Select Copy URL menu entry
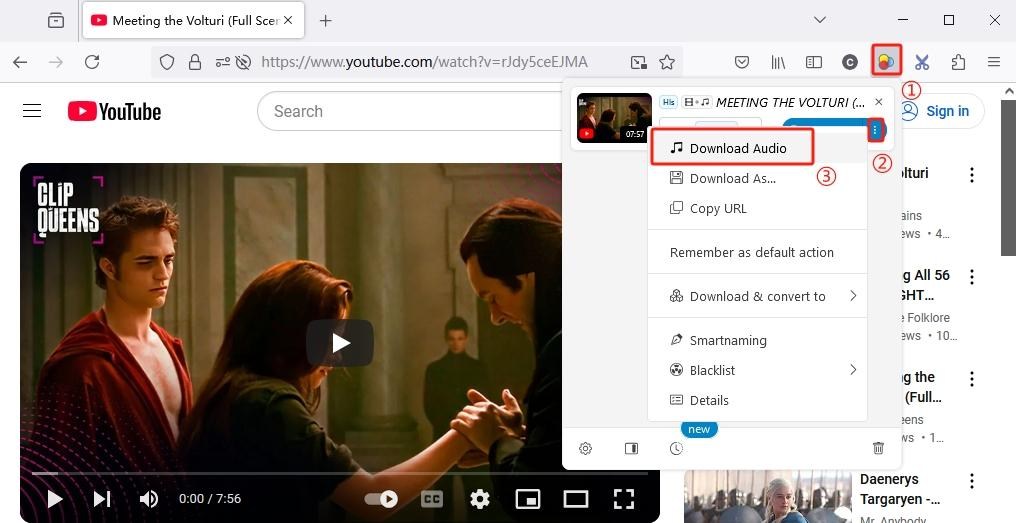Viewport: 1016px width, 523px height. coord(757,208)
